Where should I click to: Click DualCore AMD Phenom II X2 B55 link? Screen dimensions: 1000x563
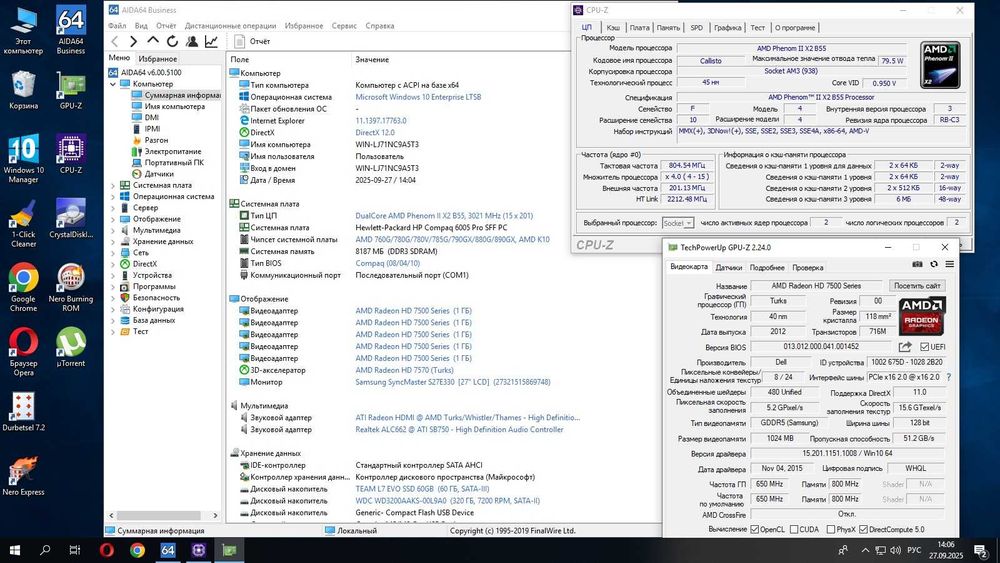pos(444,216)
